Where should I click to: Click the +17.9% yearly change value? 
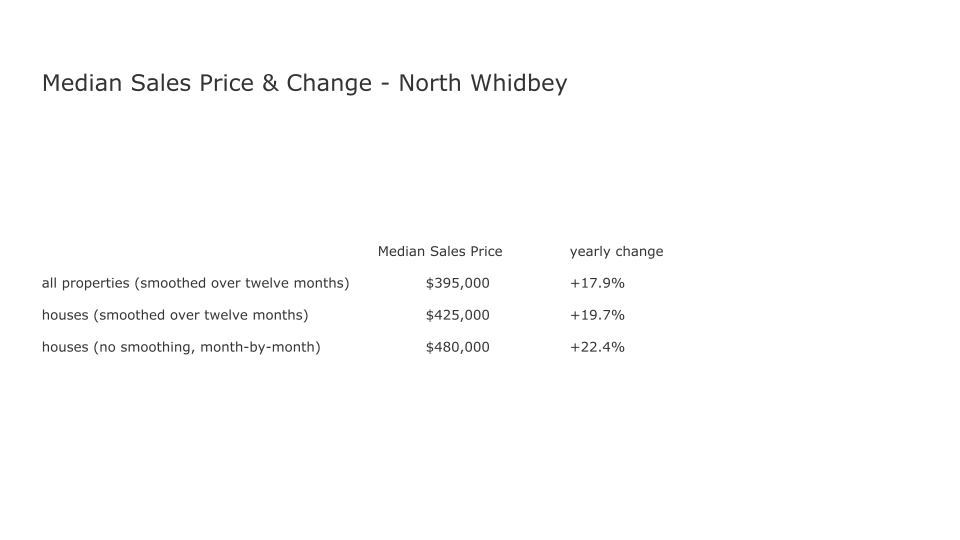coord(597,283)
